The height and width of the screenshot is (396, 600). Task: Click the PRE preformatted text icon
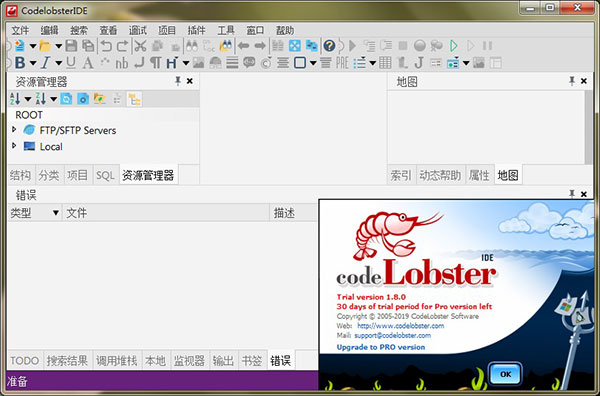pos(342,63)
